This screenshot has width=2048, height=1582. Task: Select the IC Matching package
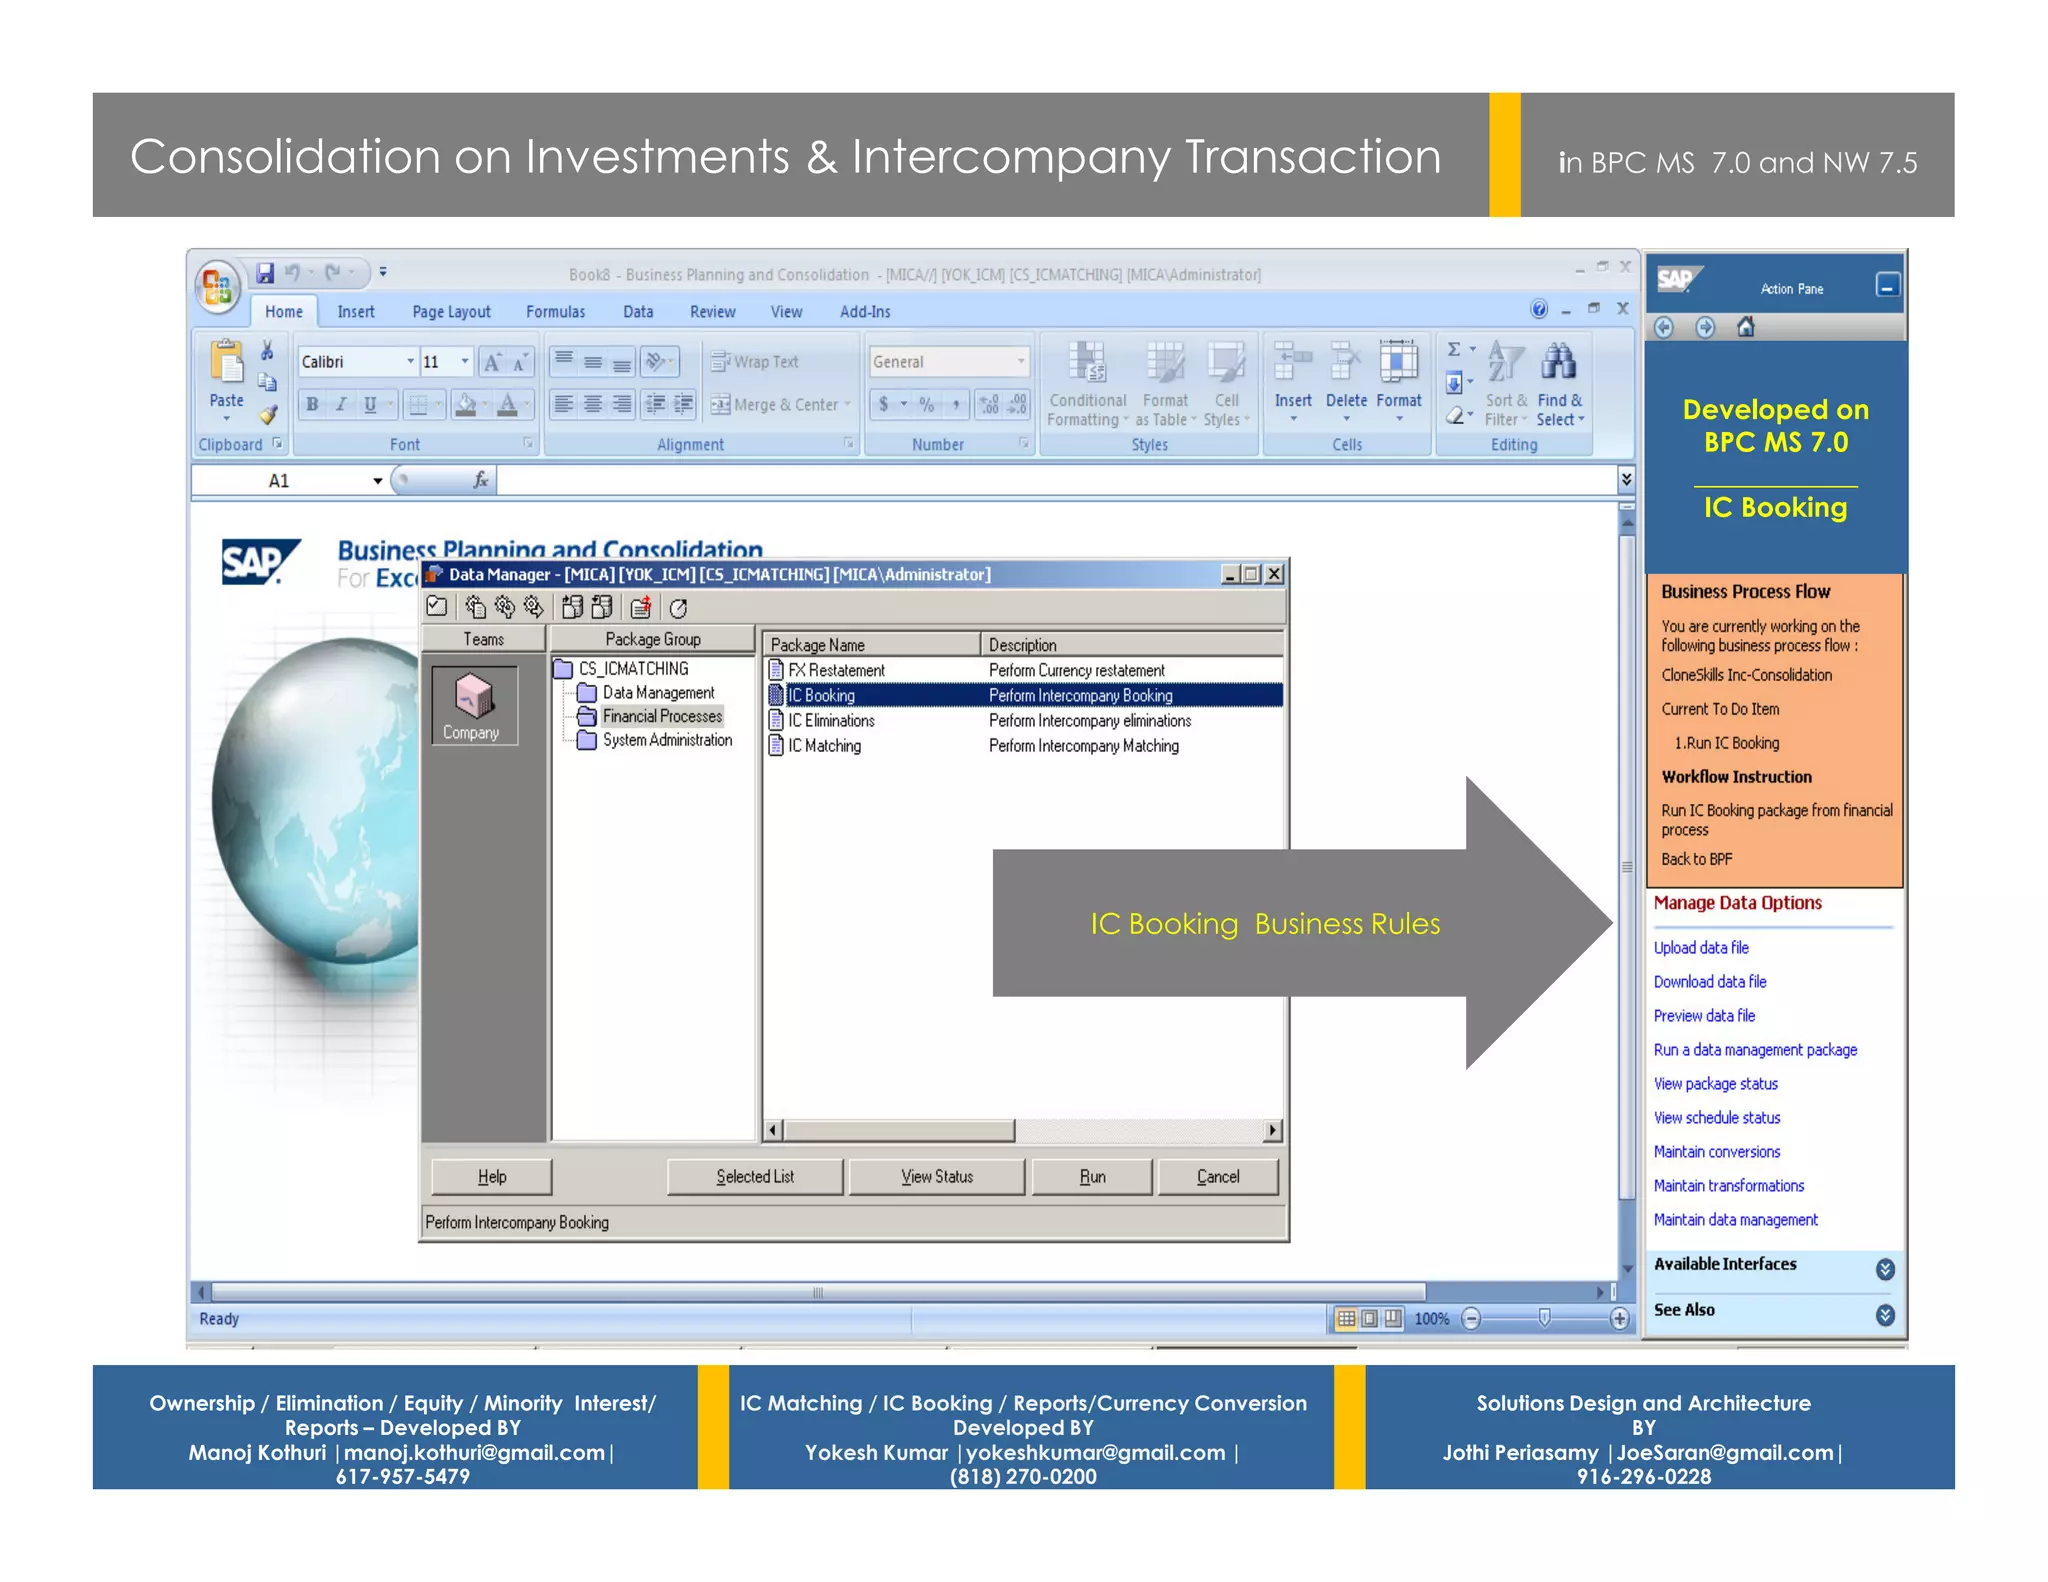pos(1025,746)
